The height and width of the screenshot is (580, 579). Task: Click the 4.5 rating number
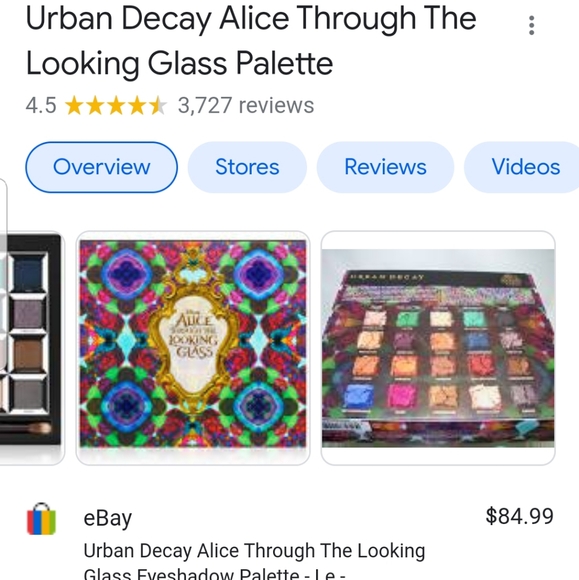pyautogui.click(x=41, y=105)
